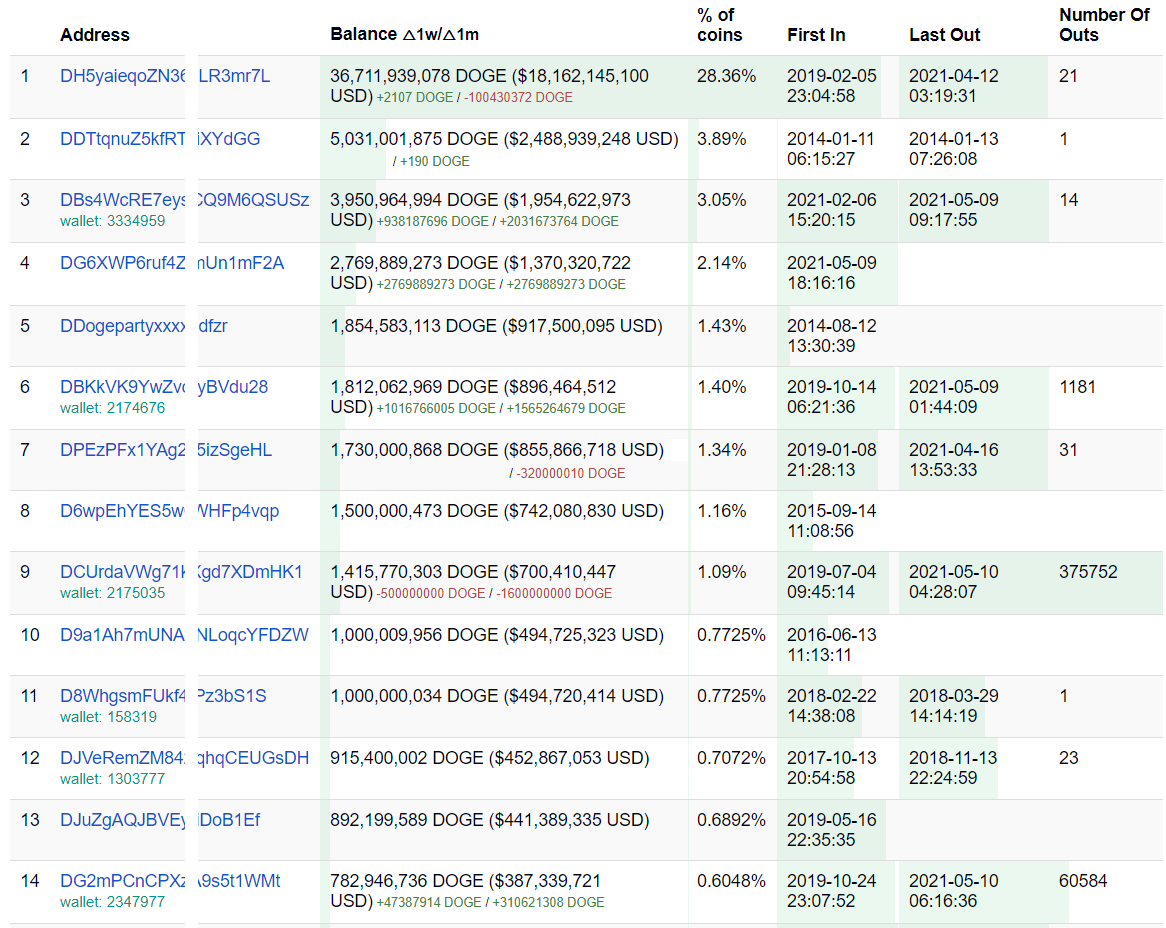The image size is (1166, 928).
Task: Select balance 1,000,009,956 DOGE text
Action: (414, 635)
